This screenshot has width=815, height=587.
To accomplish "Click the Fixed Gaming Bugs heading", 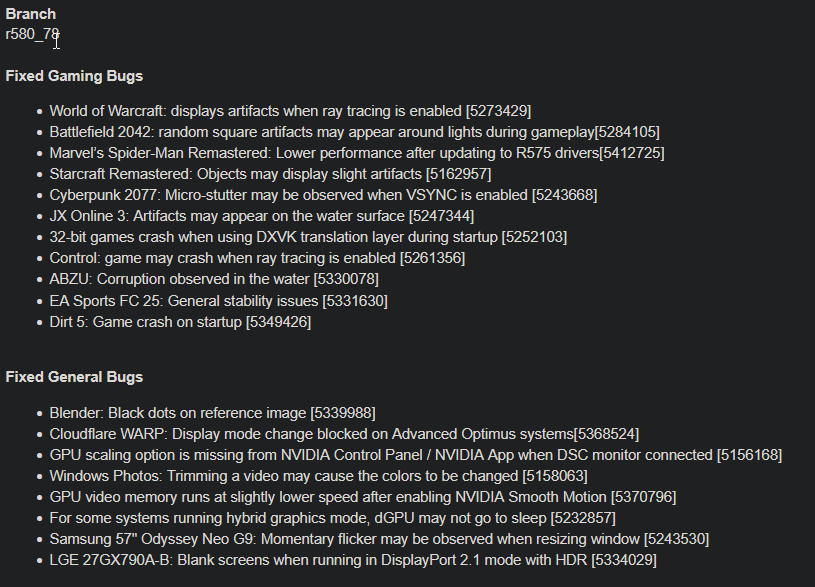I will coord(74,76).
